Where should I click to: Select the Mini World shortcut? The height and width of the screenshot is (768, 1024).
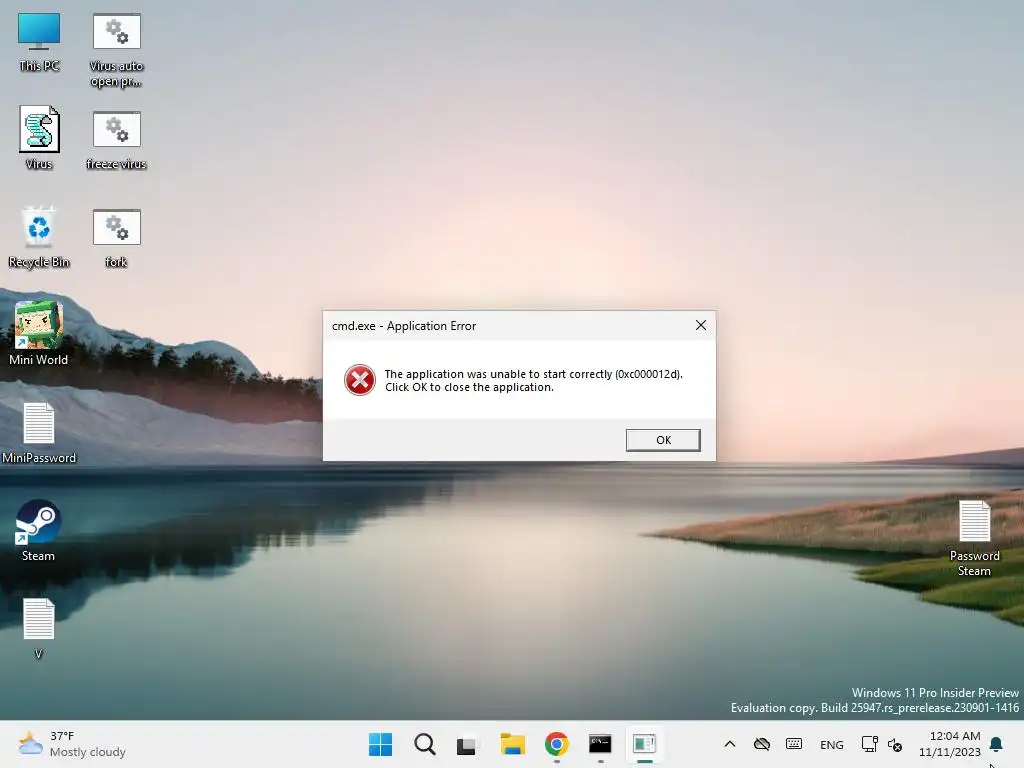(39, 334)
